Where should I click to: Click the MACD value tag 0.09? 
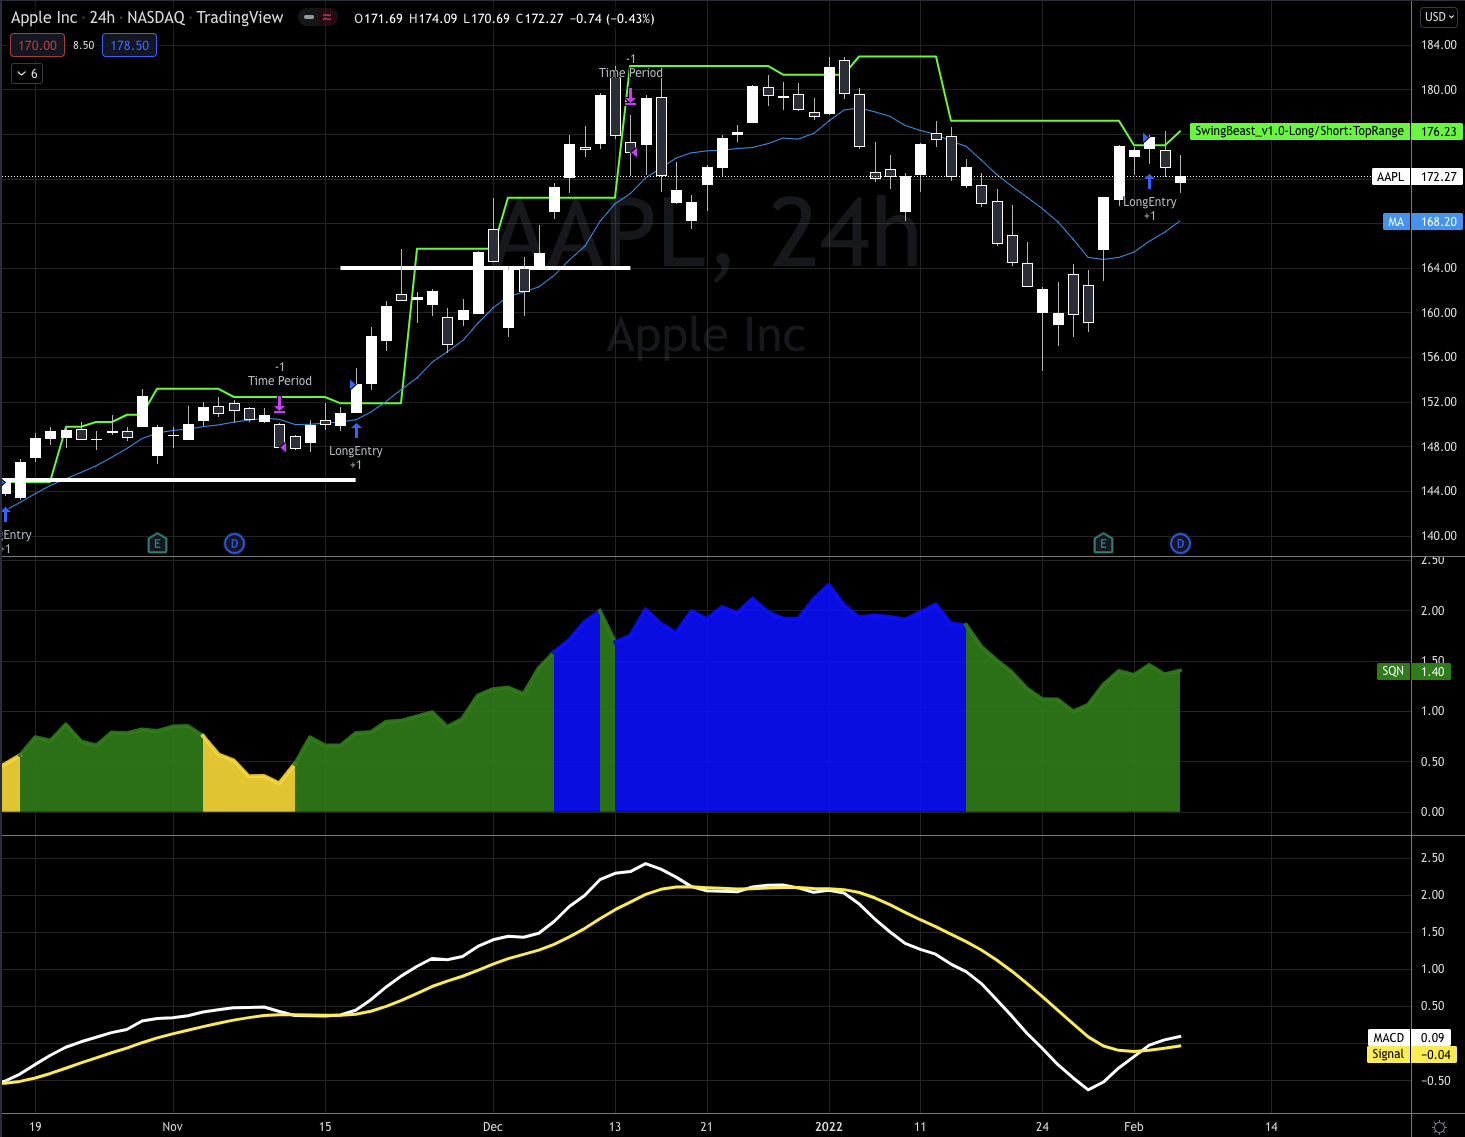pos(1433,1038)
